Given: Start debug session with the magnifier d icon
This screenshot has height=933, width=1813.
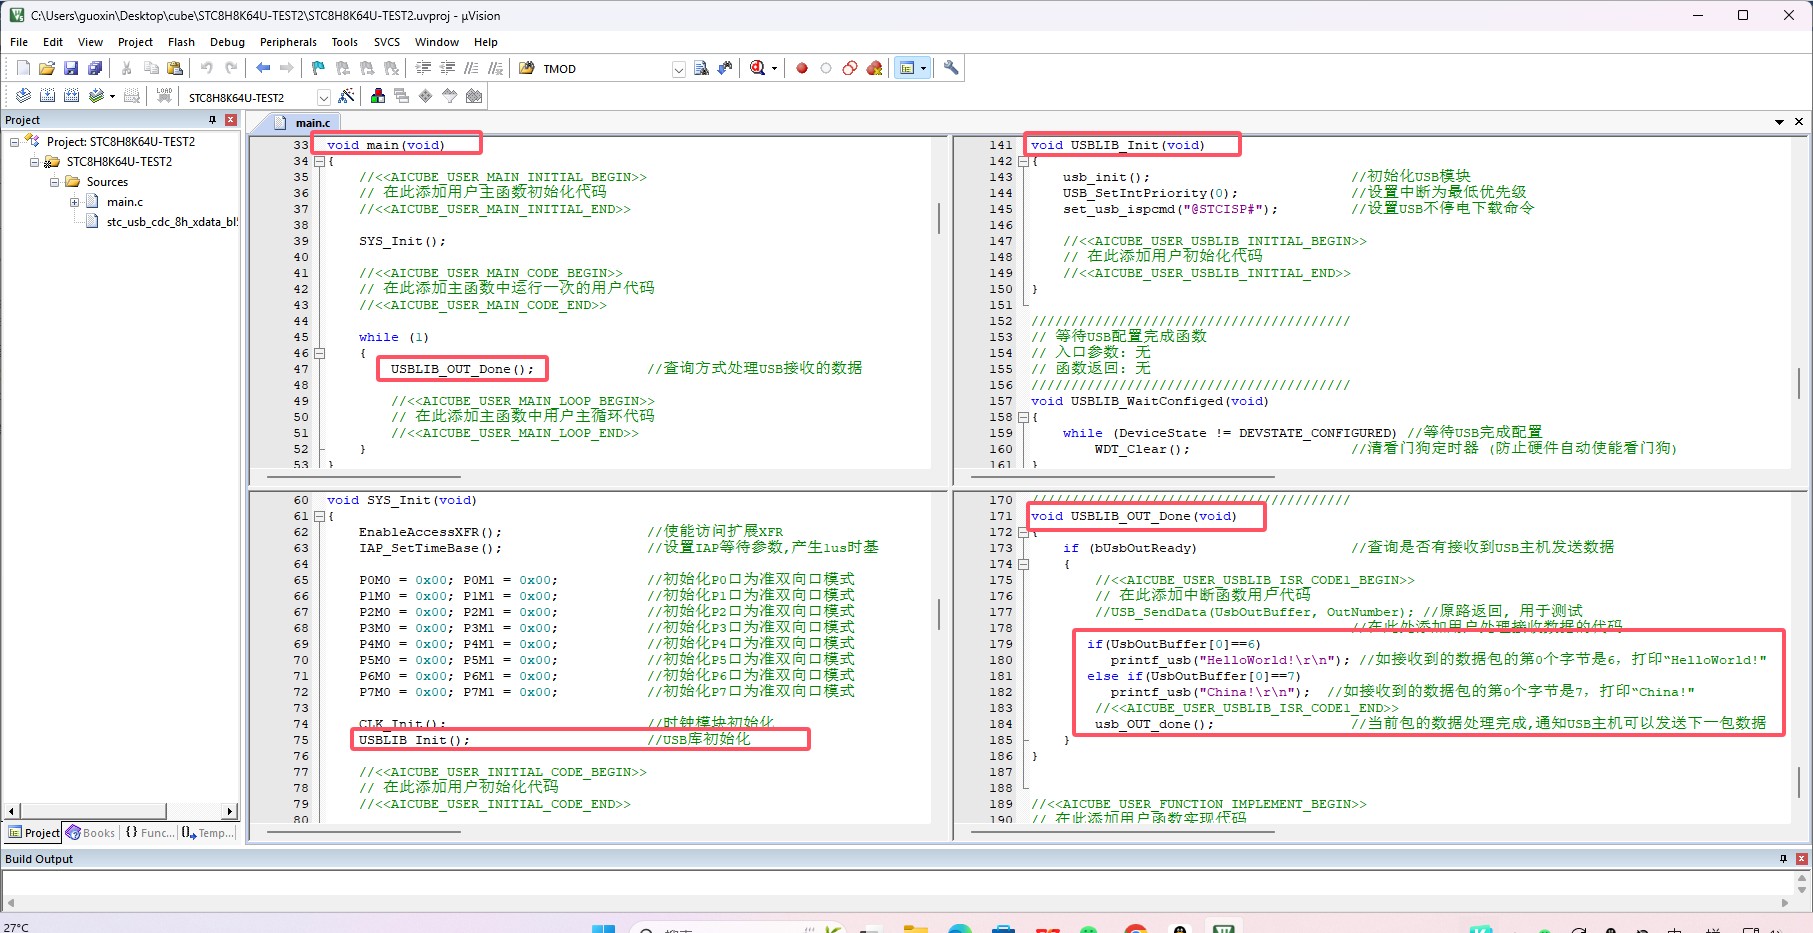Looking at the screenshot, I should tap(757, 68).
